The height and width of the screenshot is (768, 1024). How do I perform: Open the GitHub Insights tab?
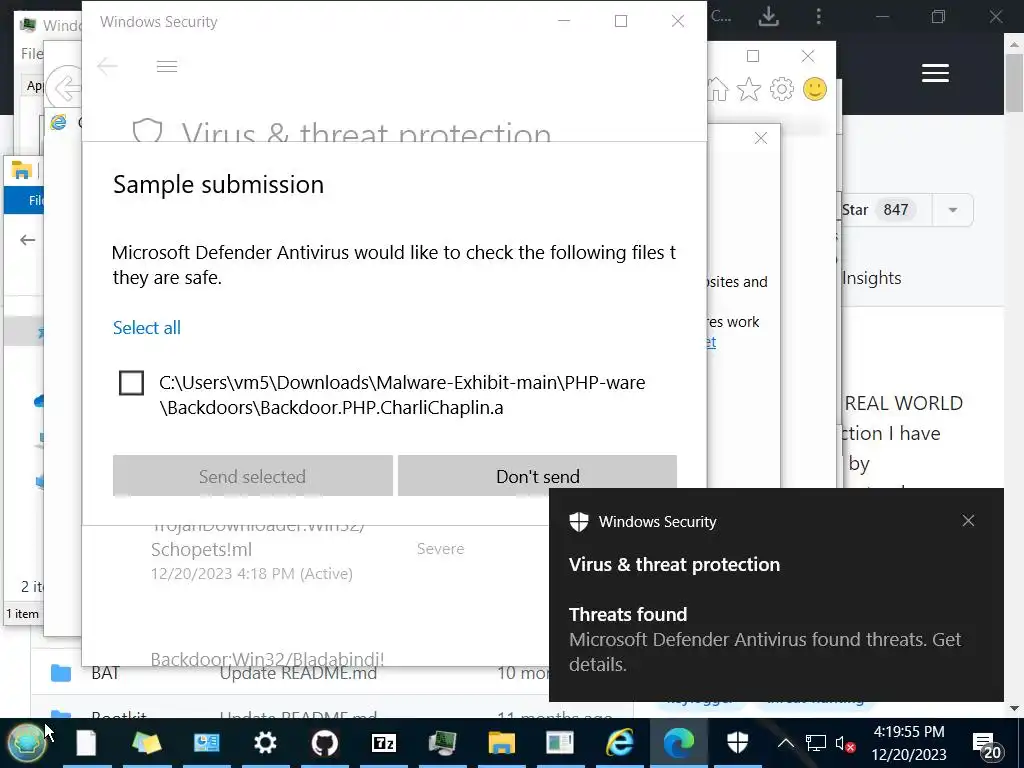pos(872,278)
